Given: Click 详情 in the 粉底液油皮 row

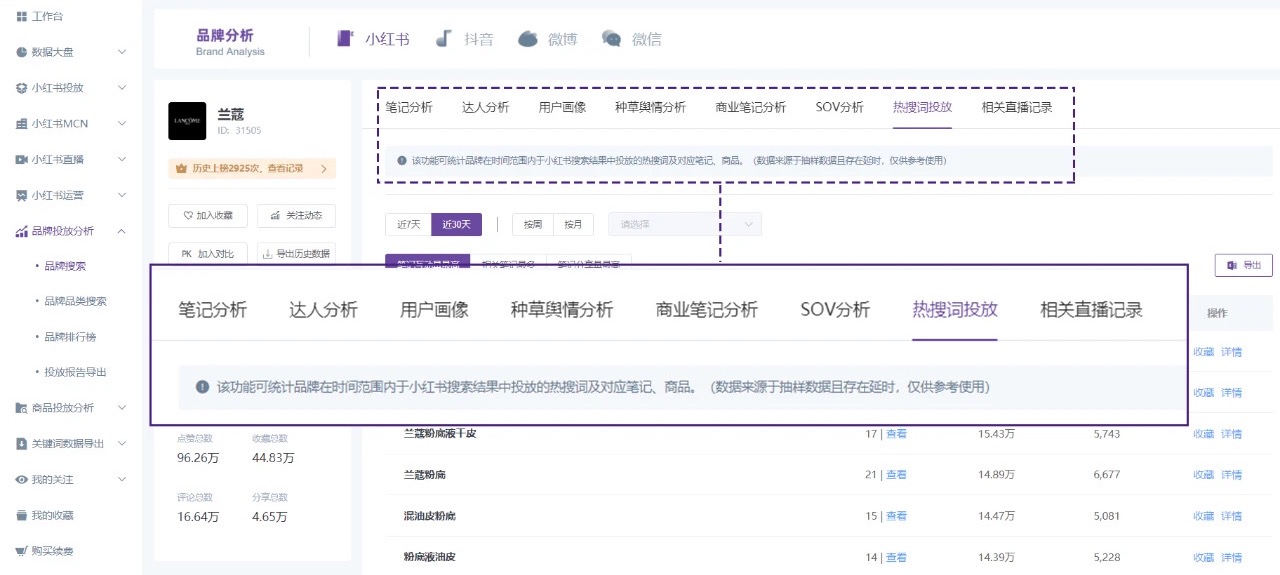Looking at the screenshot, I should (x=1231, y=557).
